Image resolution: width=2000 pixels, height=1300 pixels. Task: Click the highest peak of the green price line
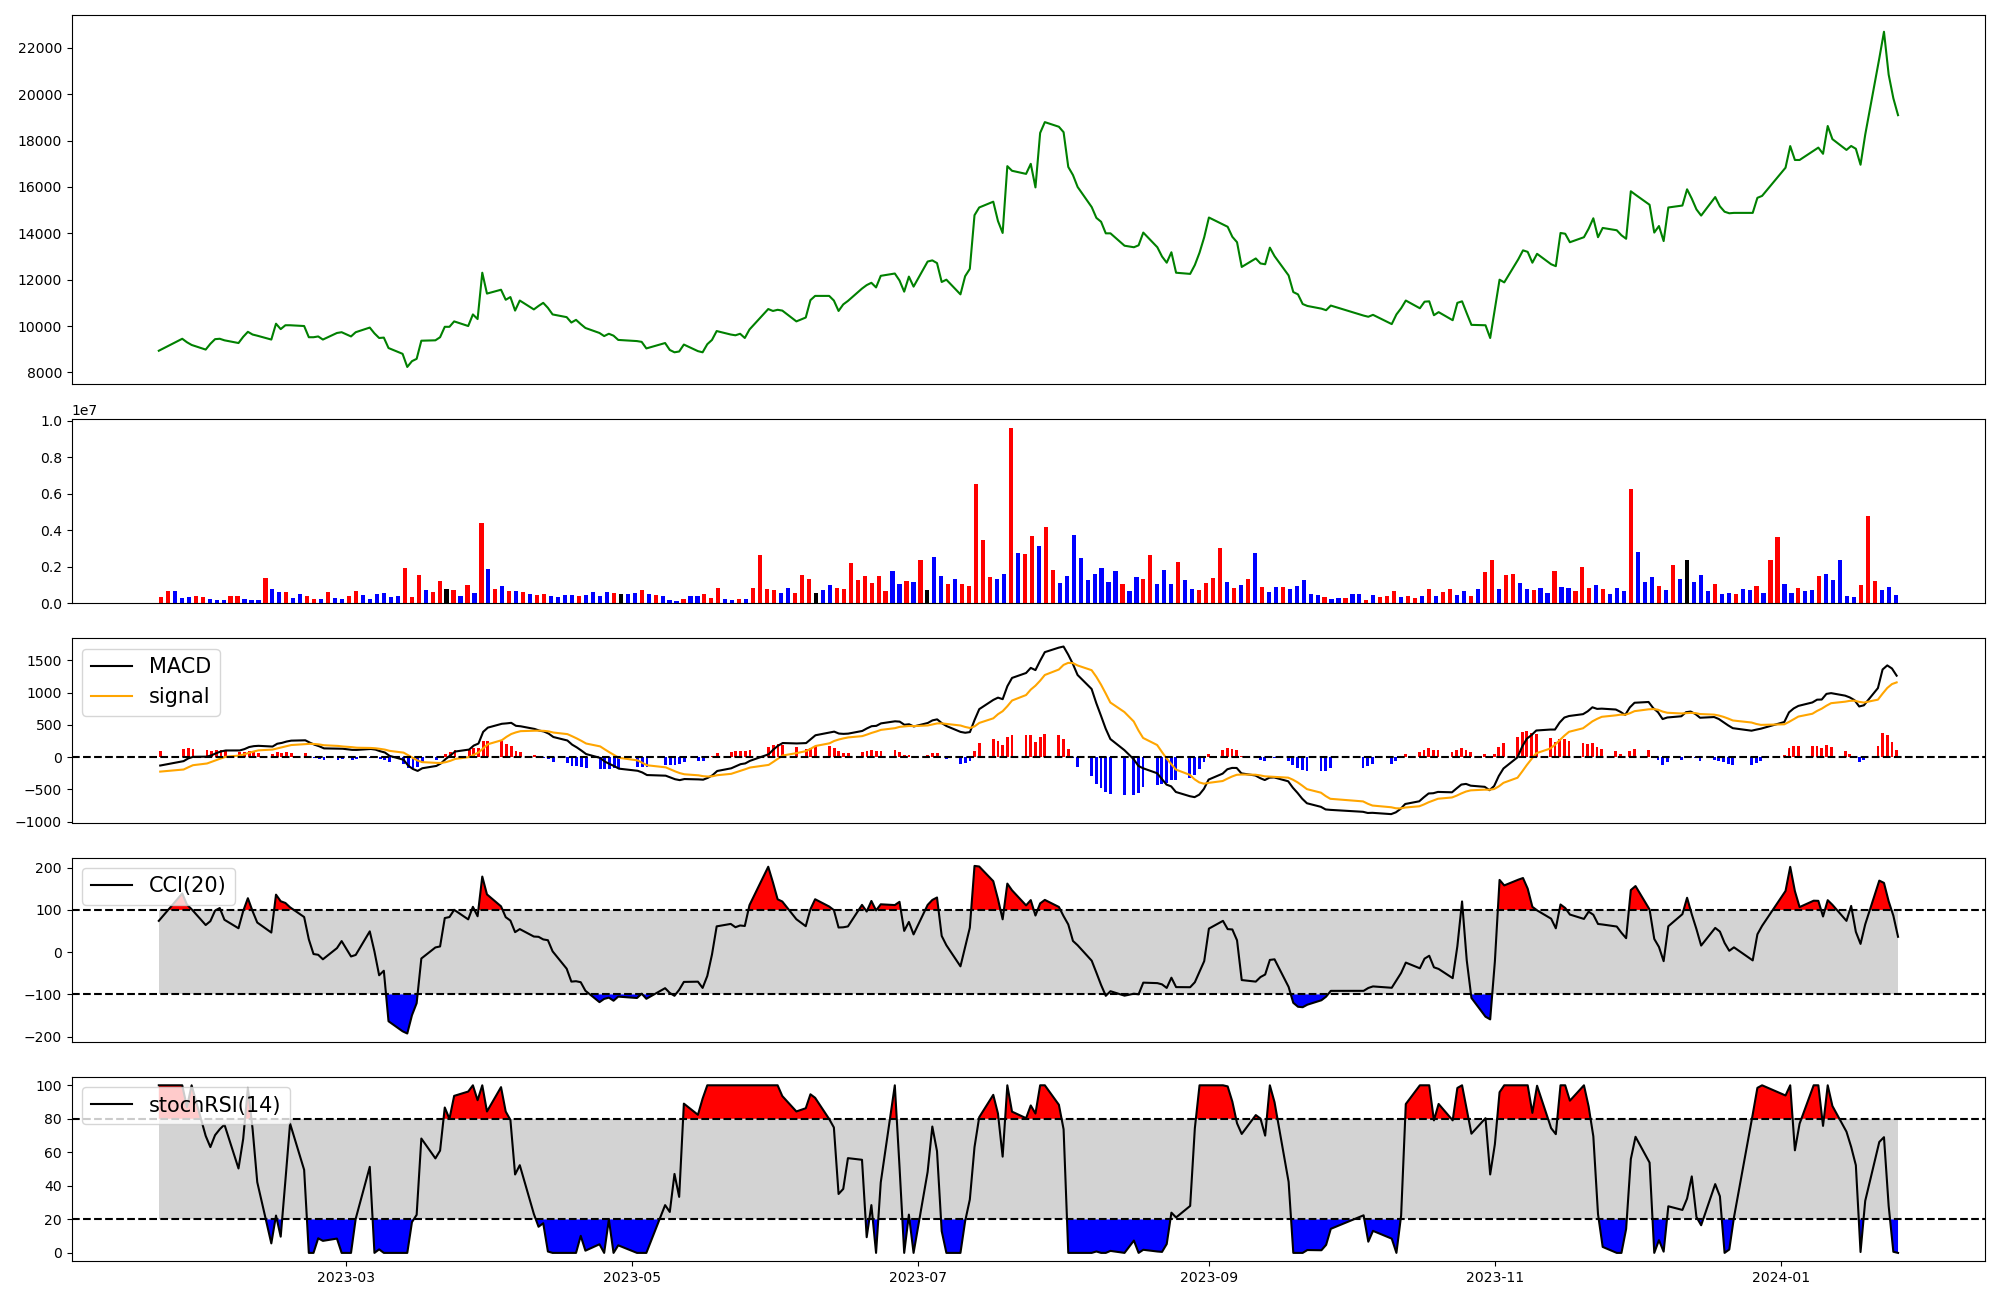(x=1884, y=33)
